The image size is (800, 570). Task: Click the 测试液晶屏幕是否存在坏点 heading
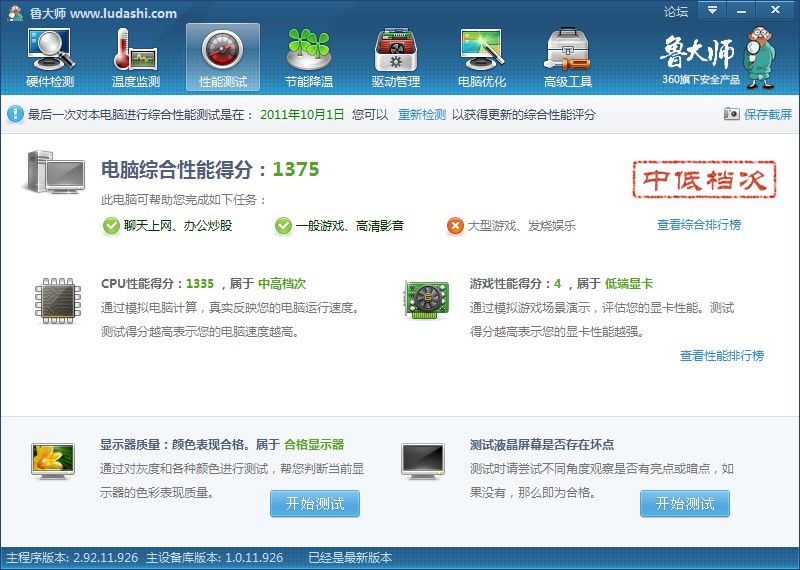click(x=542, y=444)
